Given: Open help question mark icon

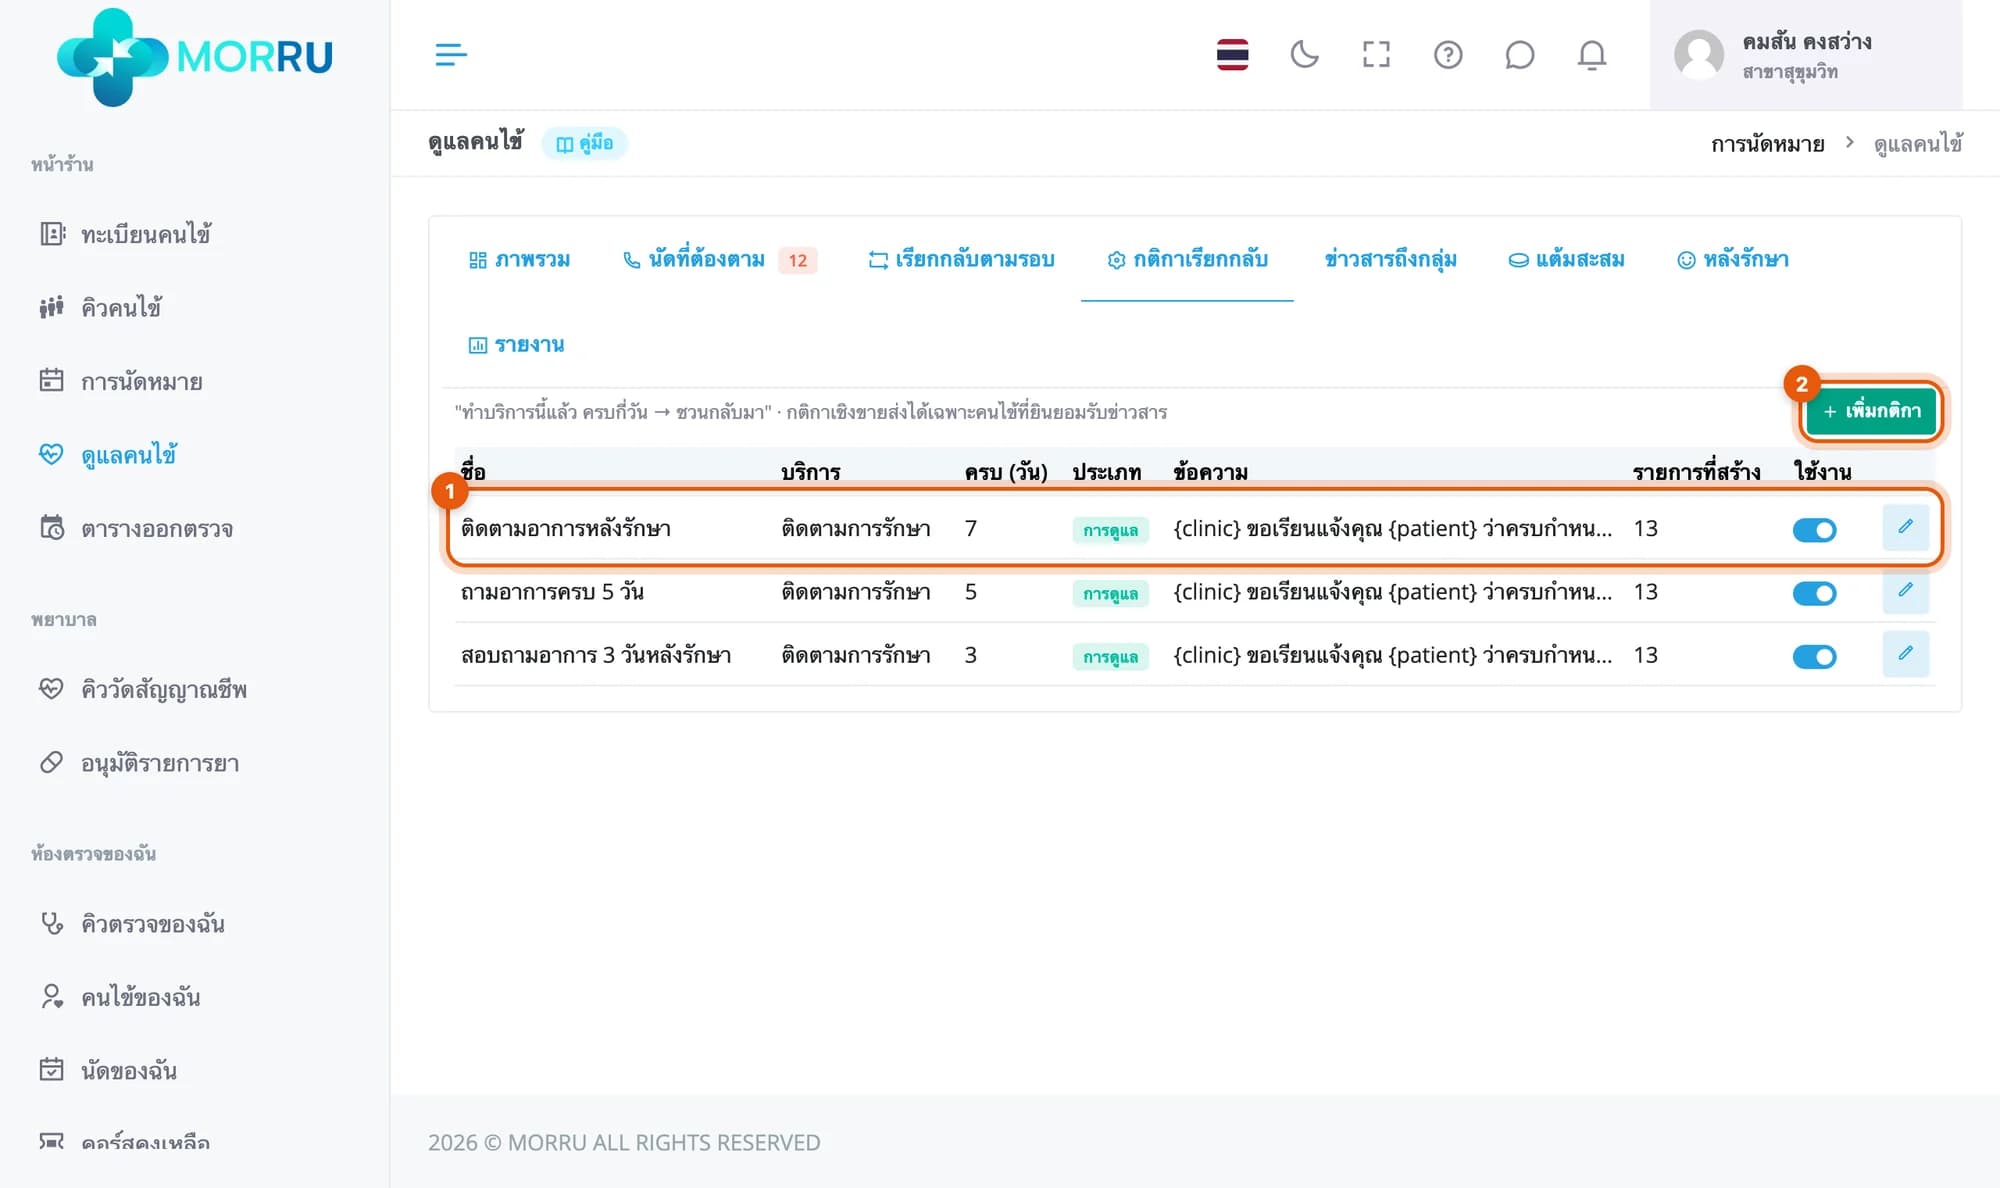Looking at the screenshot, I should (x=1448, y=54).
